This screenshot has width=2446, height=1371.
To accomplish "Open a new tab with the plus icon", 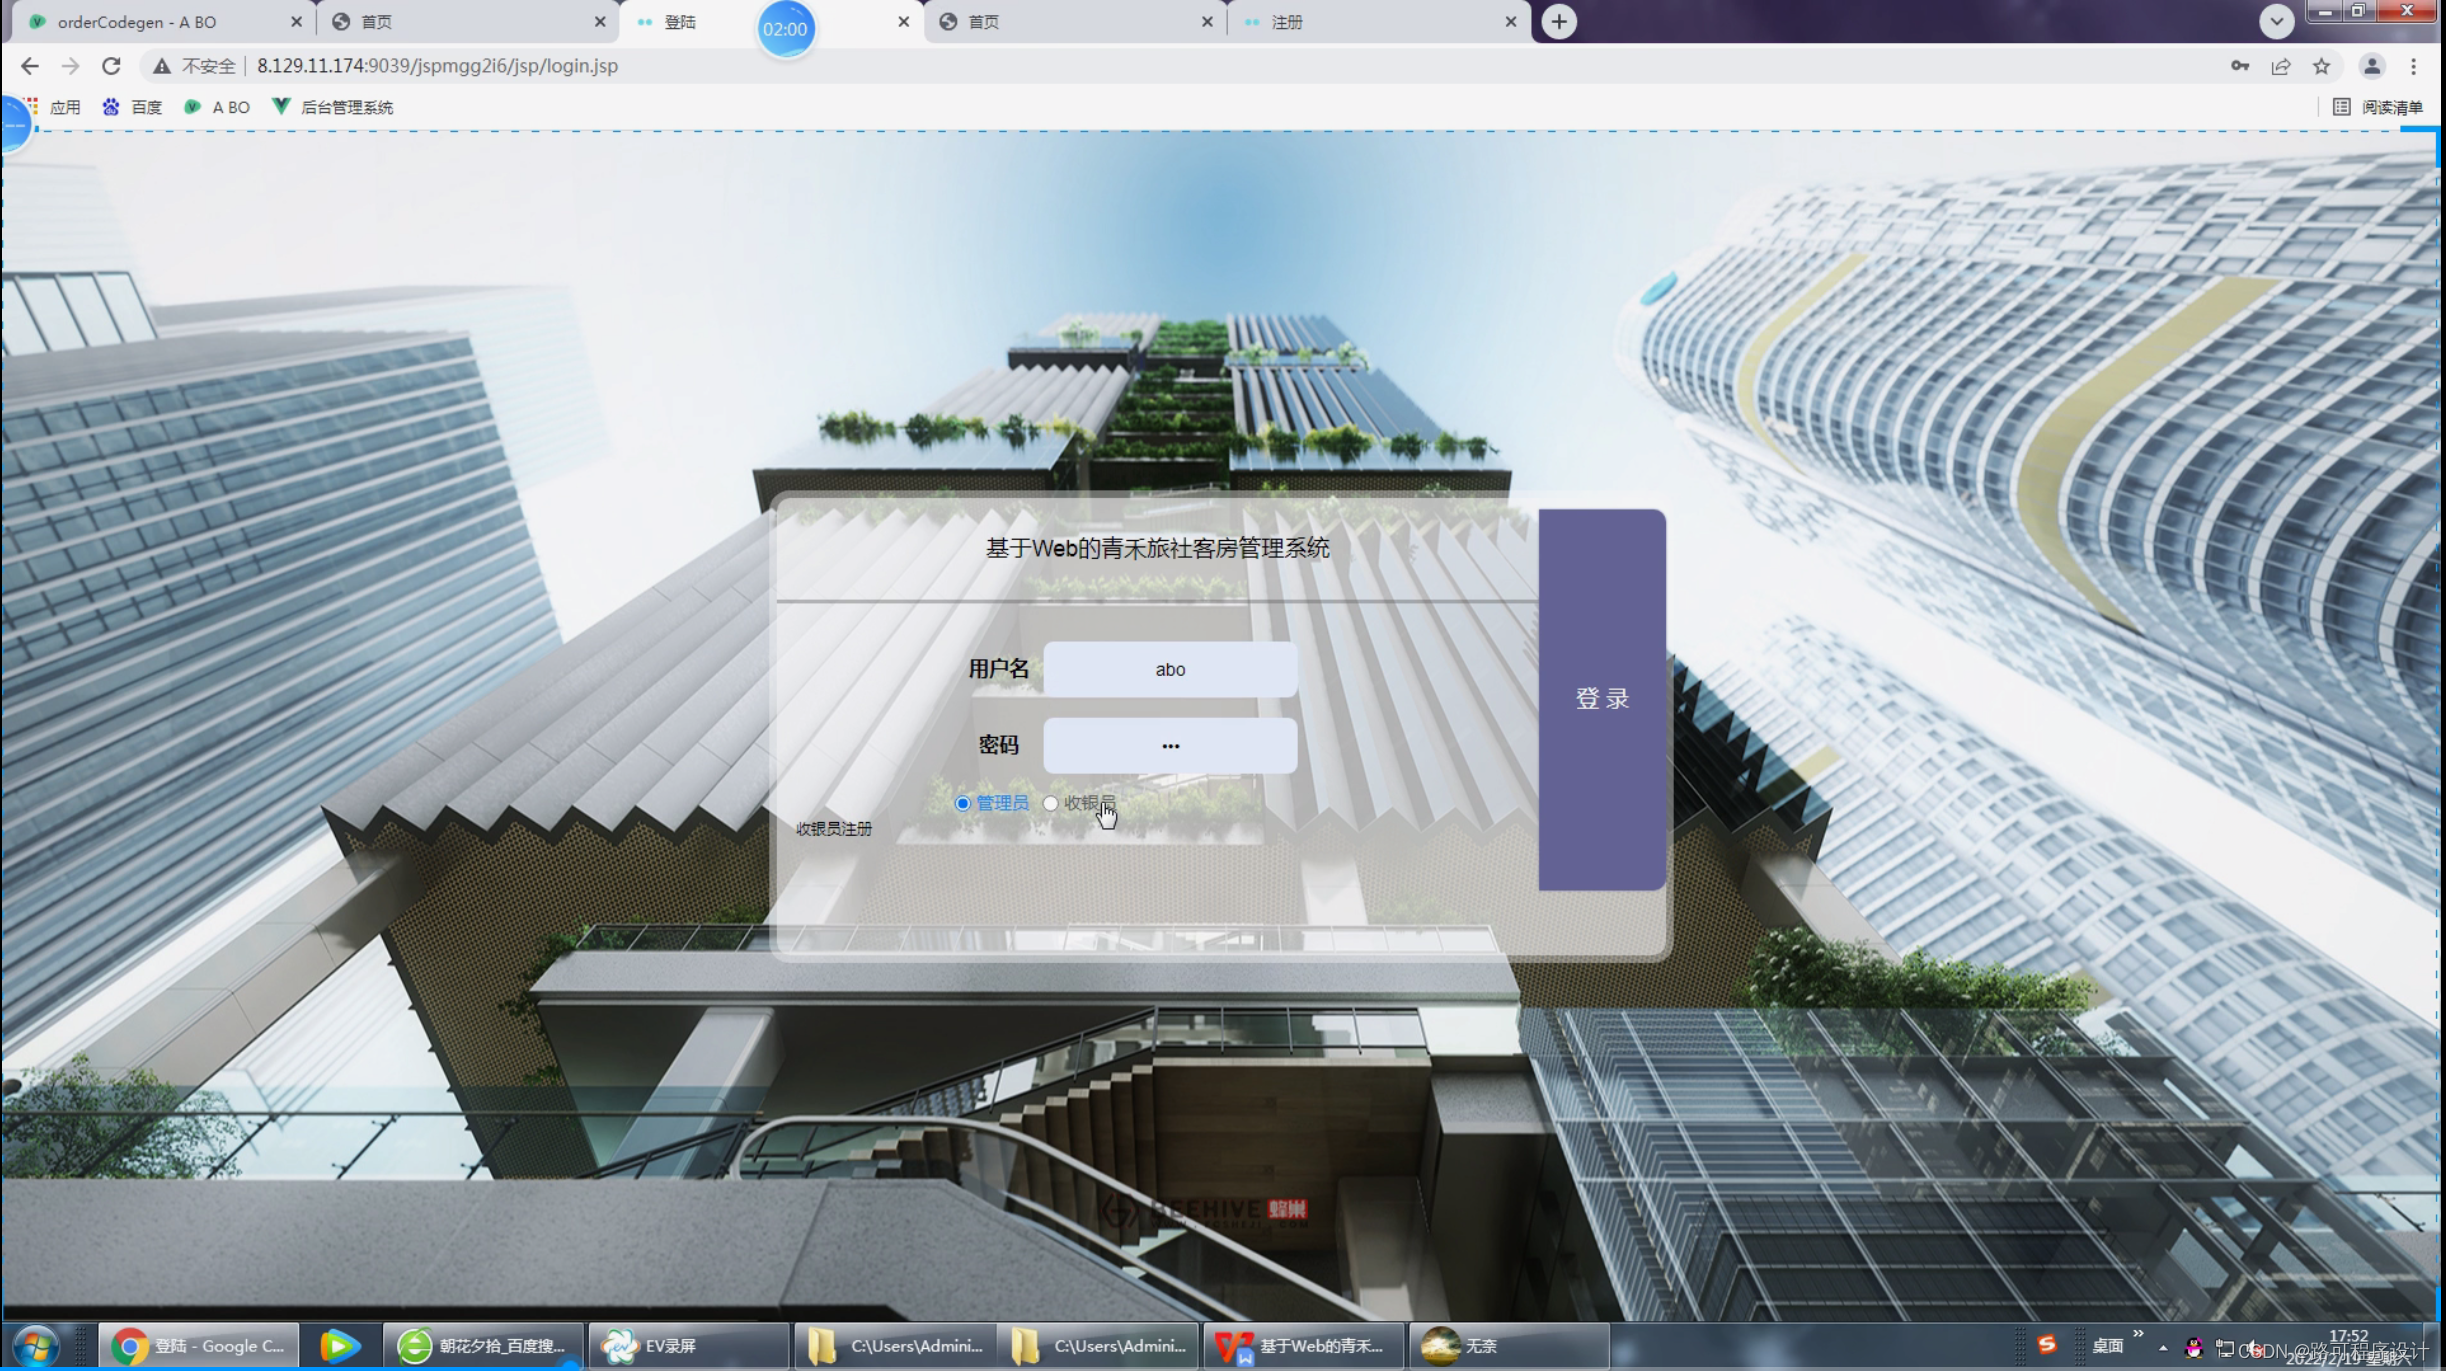I will [x=1558, y=21].
